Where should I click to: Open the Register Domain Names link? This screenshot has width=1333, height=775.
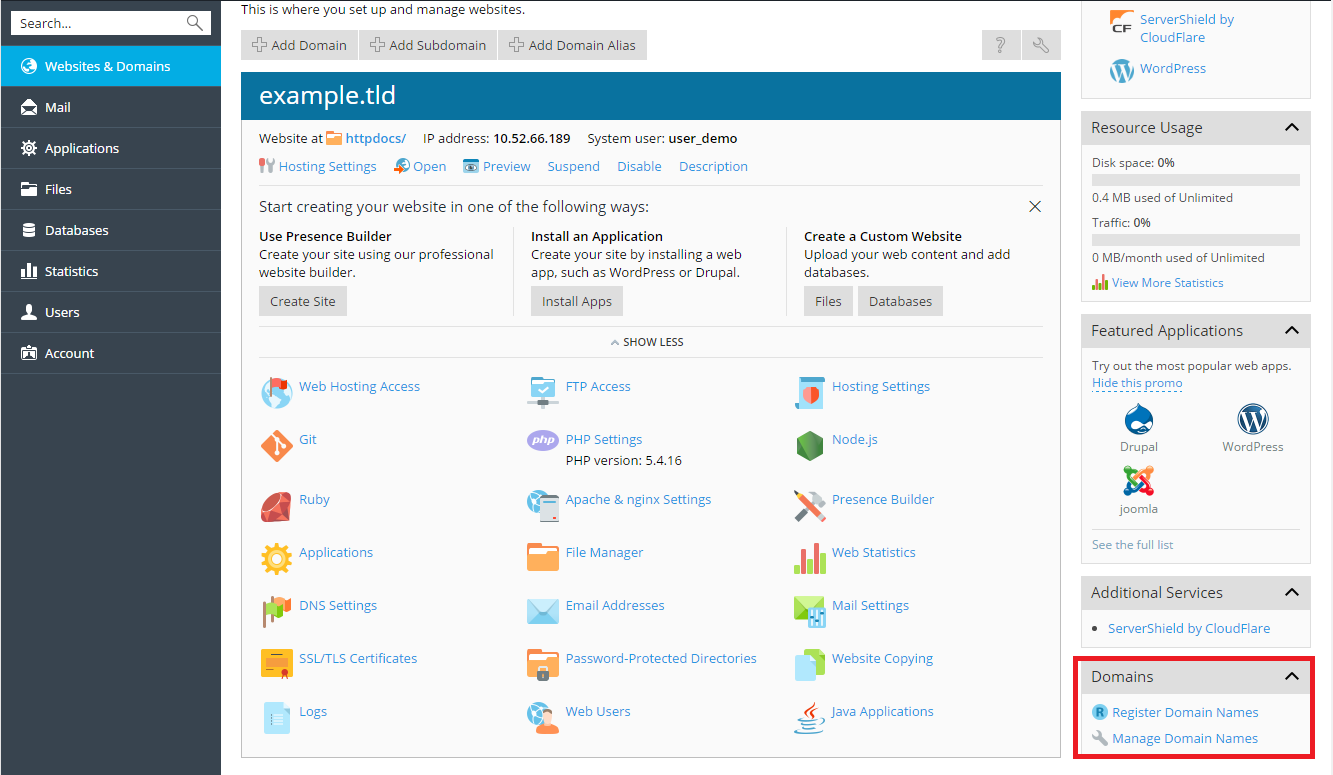(x=1186, y=712)
